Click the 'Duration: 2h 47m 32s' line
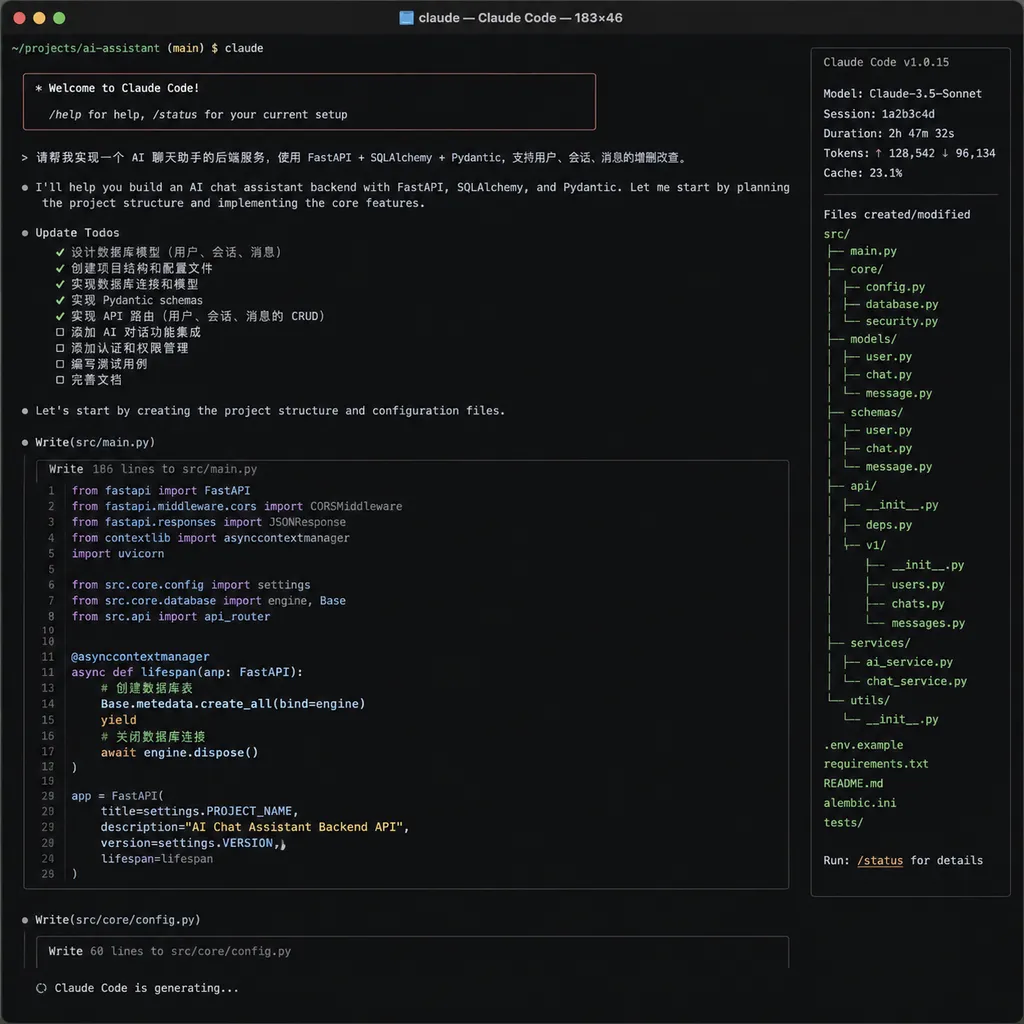Viewport: 1024px width, 1024px height. coord(888,134)
